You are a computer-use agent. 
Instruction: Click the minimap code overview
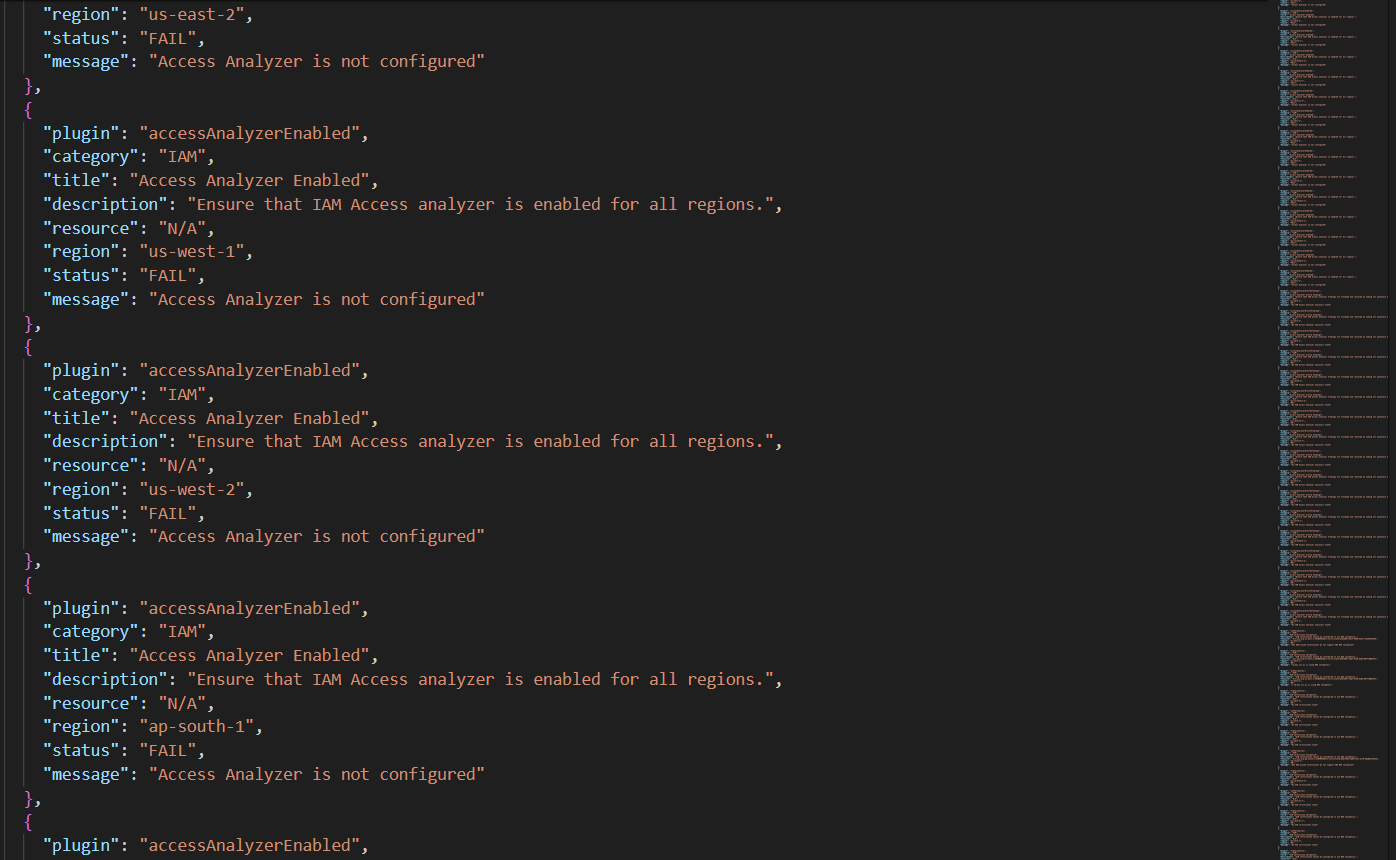tap(1333, 430)
